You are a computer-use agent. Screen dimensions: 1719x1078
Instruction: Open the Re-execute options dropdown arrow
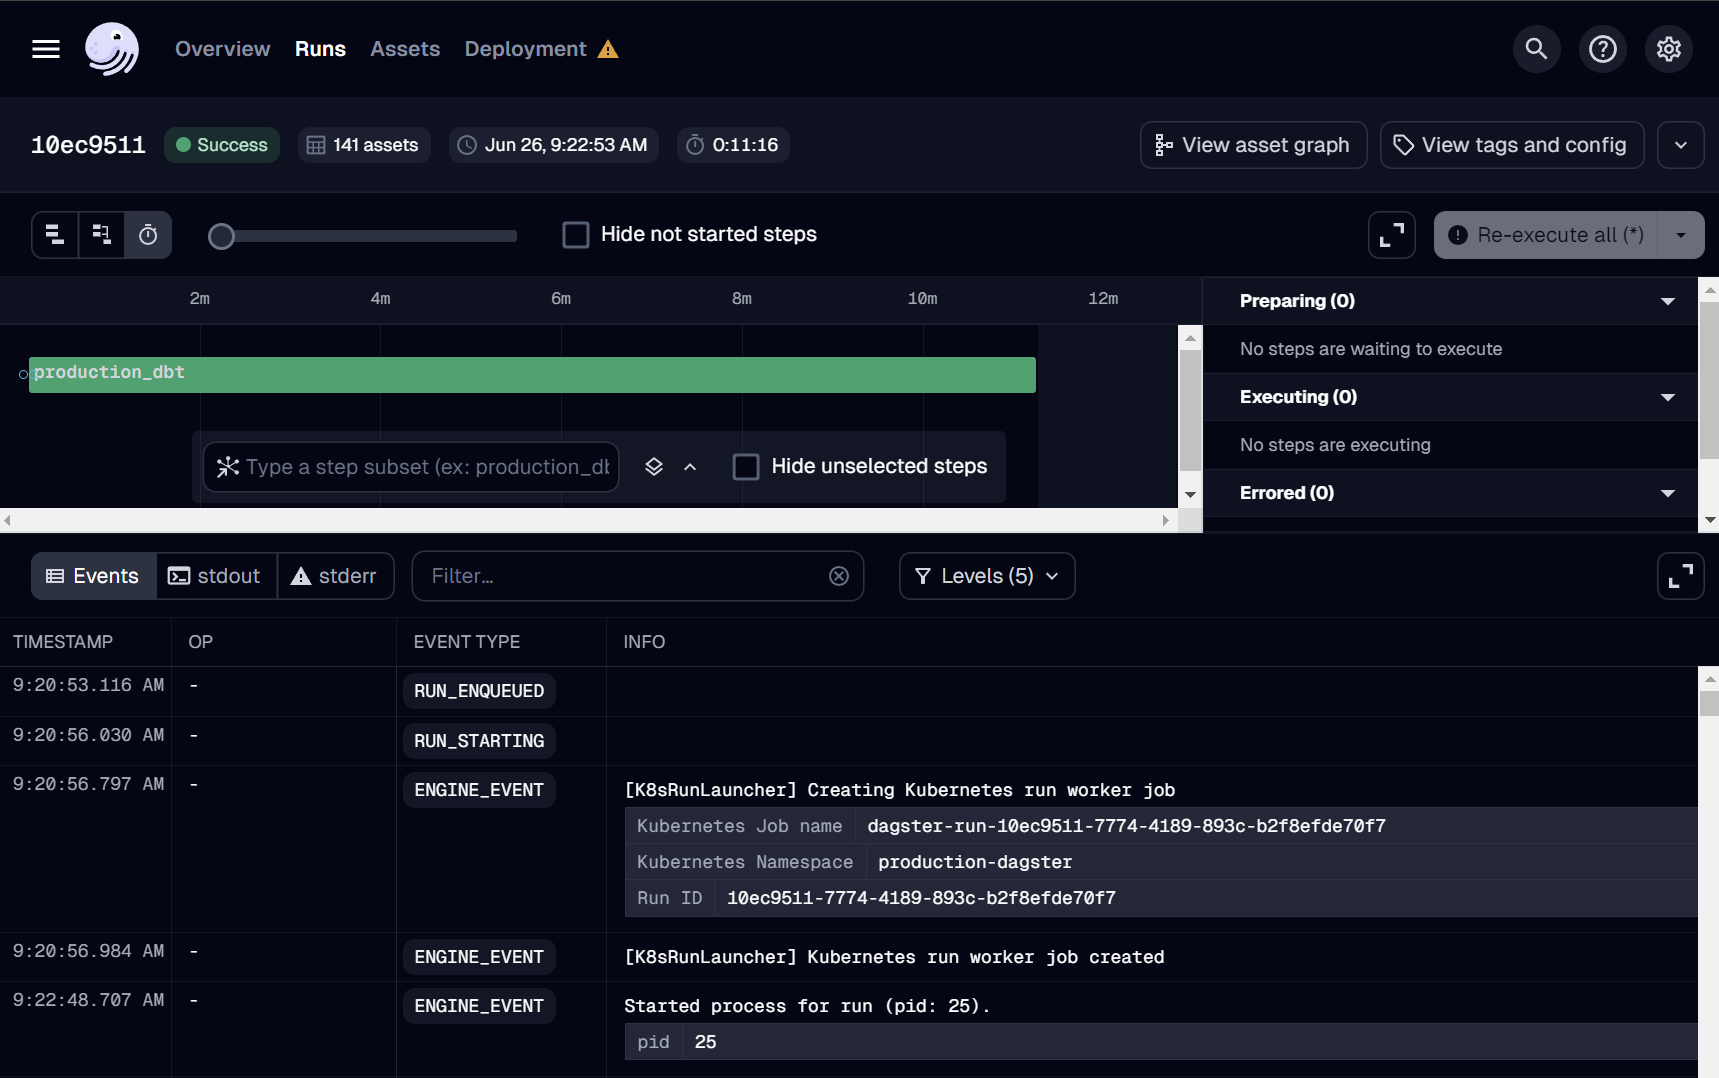coord(1681,235)
